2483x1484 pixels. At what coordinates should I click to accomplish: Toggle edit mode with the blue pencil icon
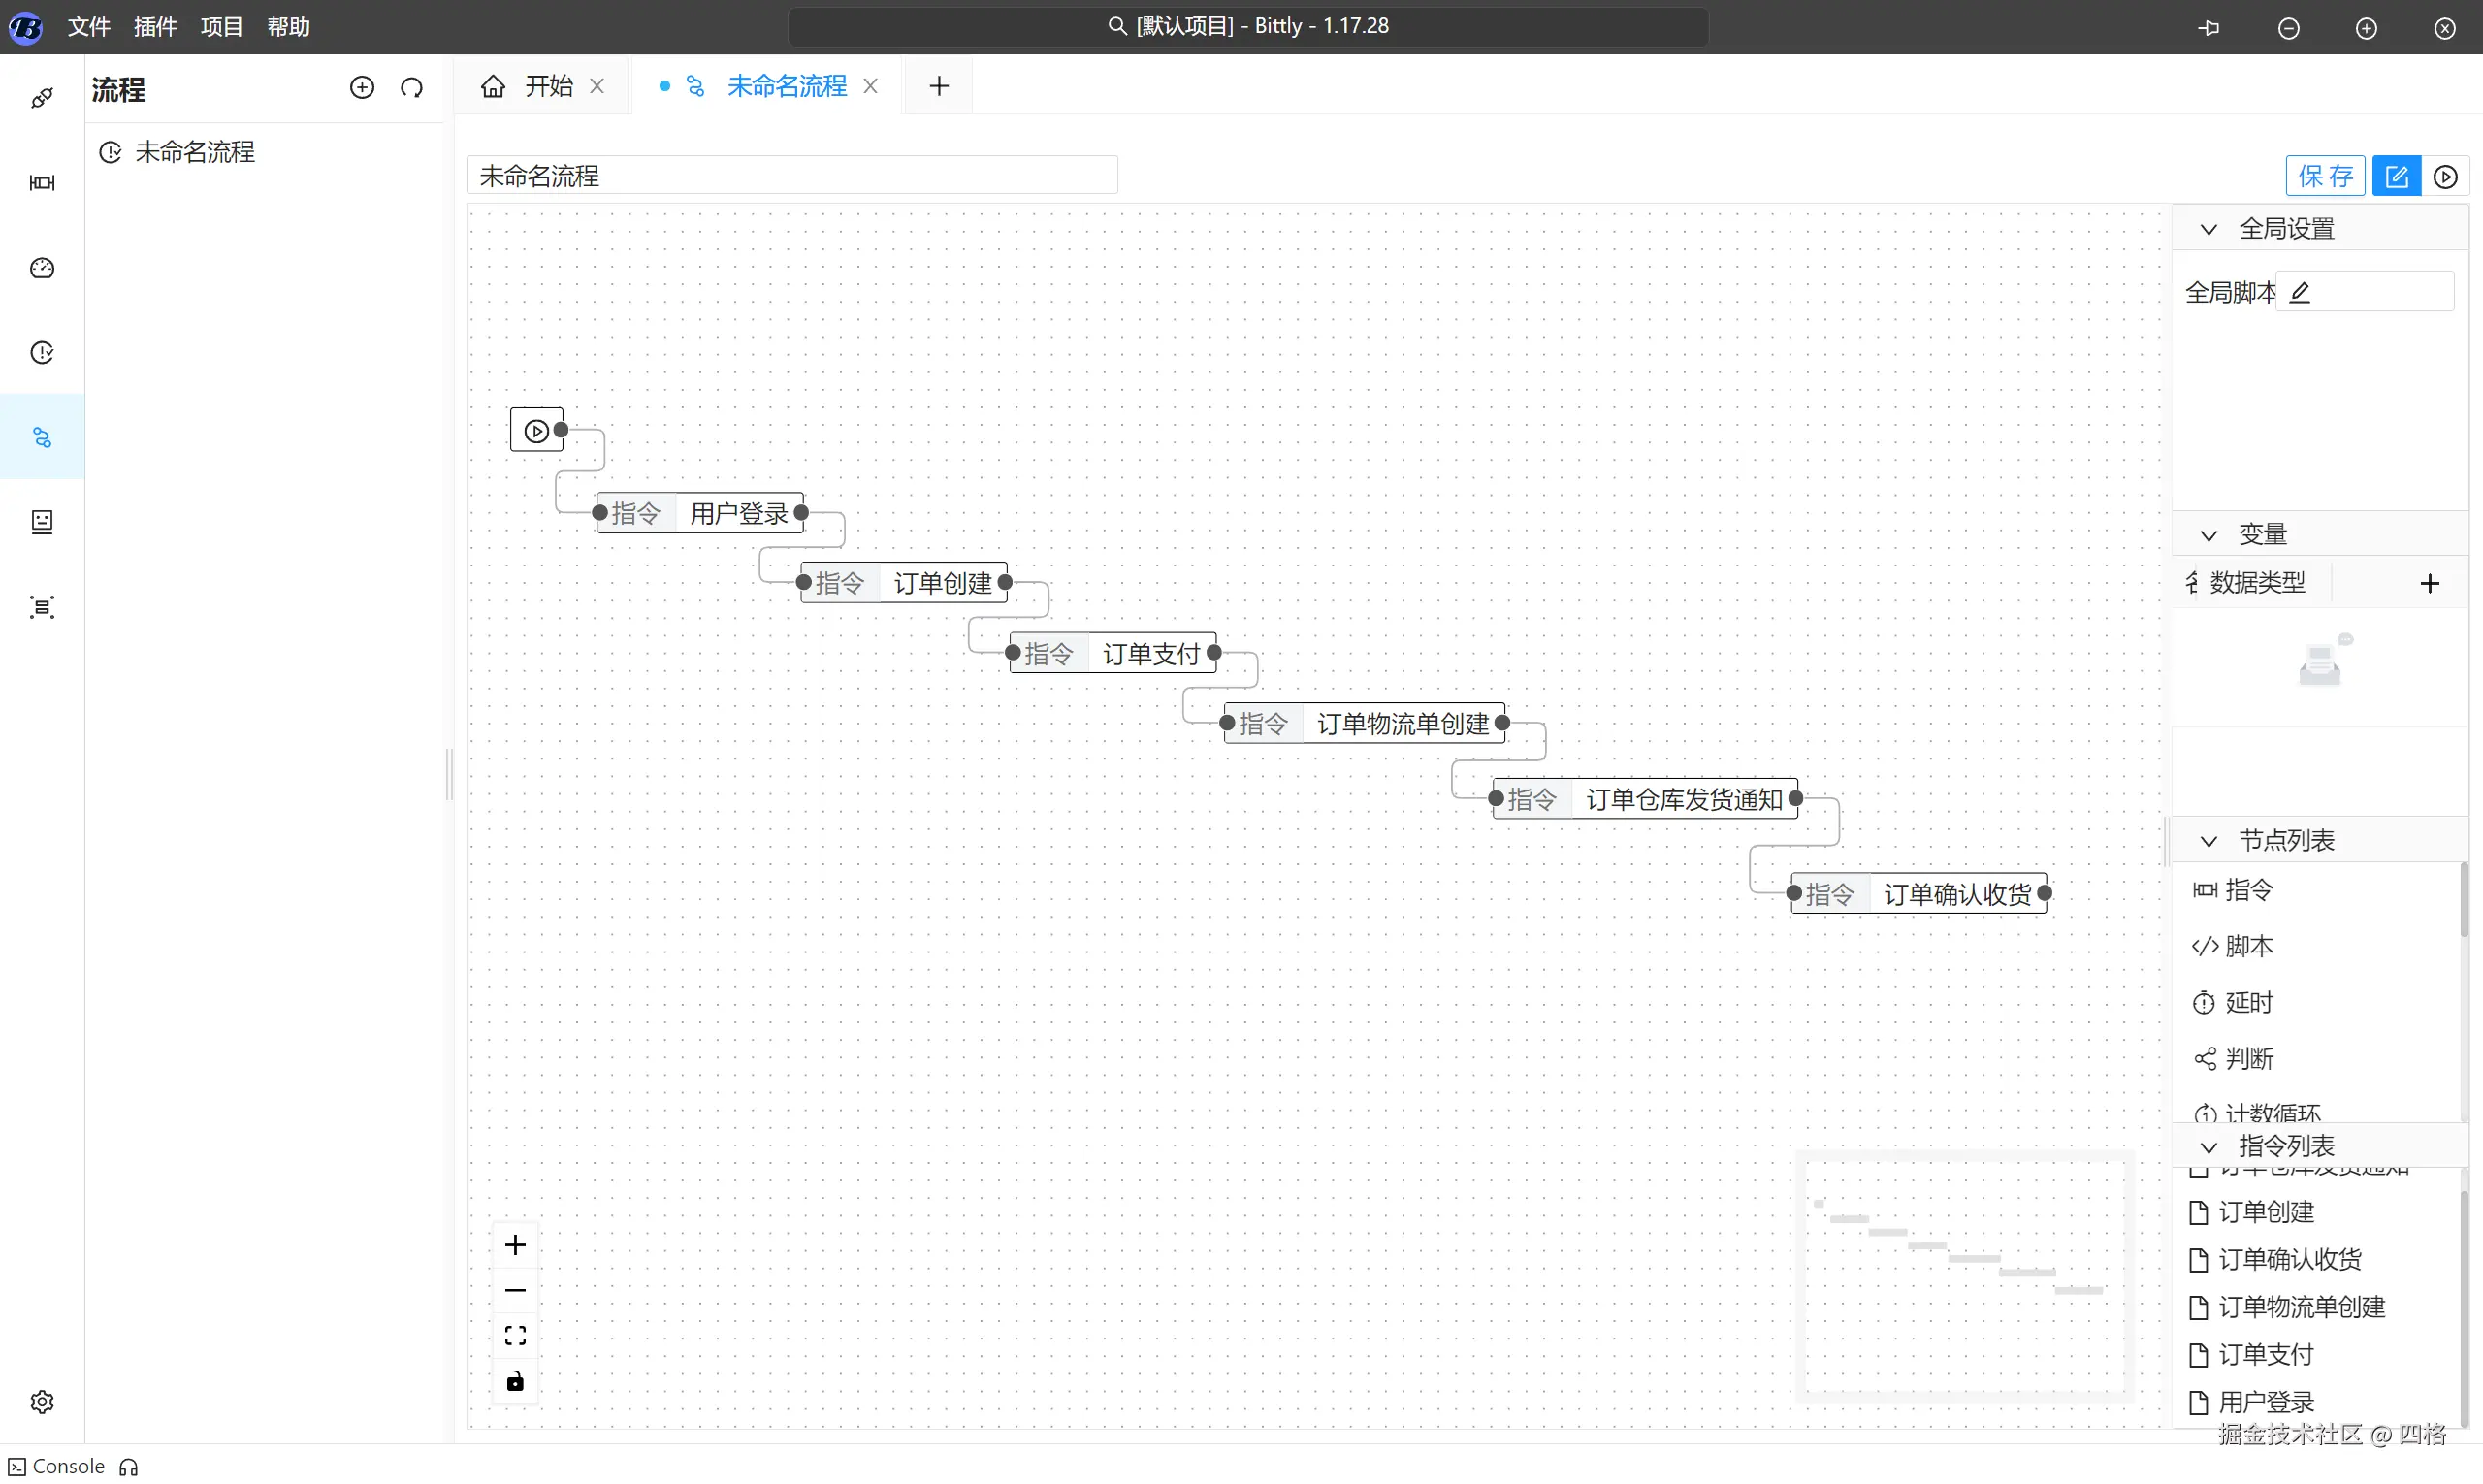2396,177
